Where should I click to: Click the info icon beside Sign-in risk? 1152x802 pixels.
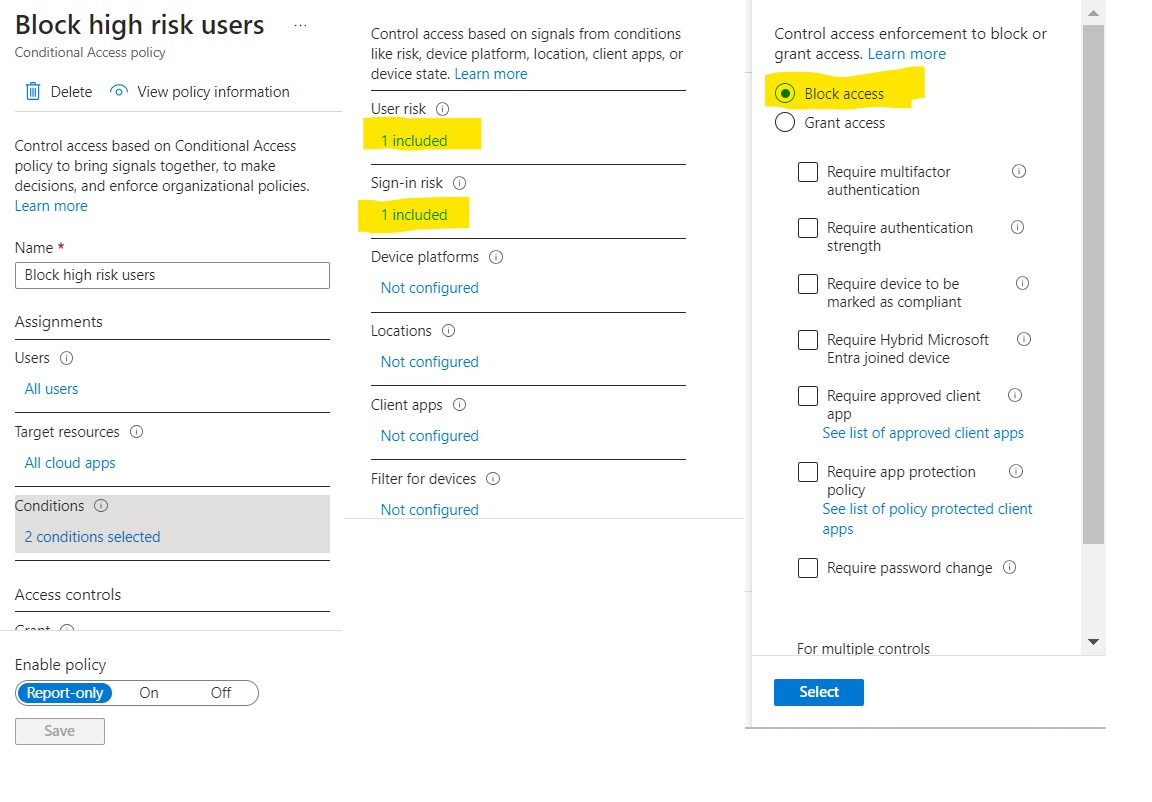(459, 183)
